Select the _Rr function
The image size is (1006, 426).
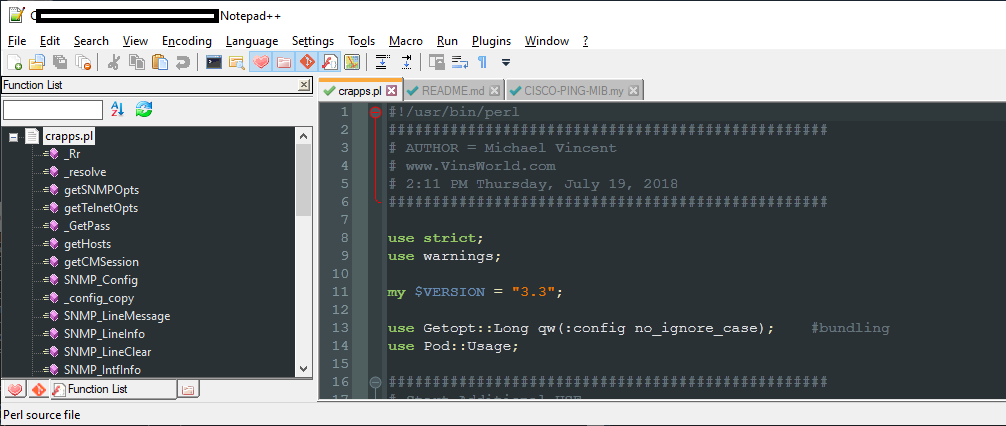pos(72,154)
